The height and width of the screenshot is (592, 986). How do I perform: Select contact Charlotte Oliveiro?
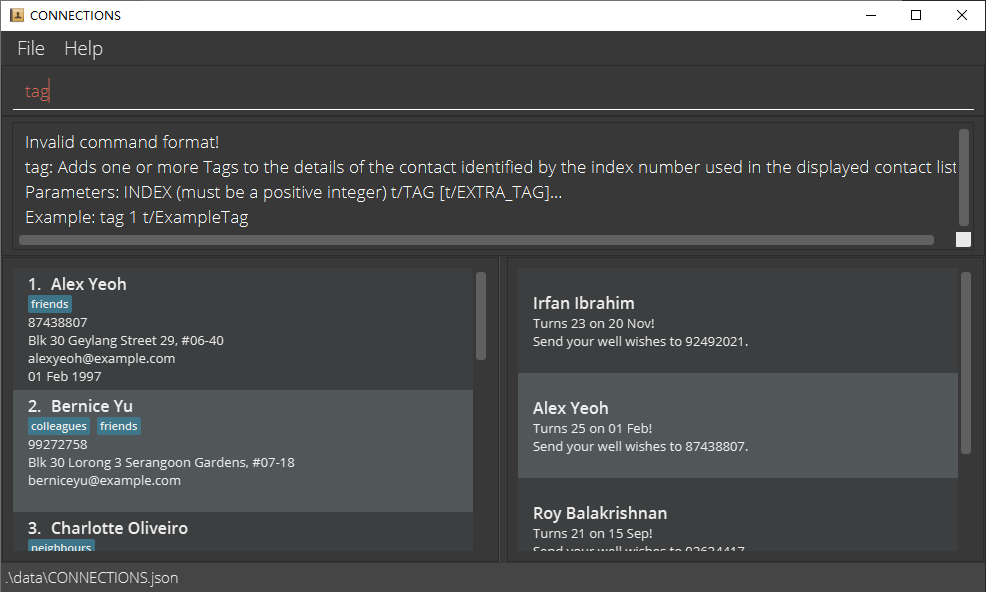tap(243, 532)
